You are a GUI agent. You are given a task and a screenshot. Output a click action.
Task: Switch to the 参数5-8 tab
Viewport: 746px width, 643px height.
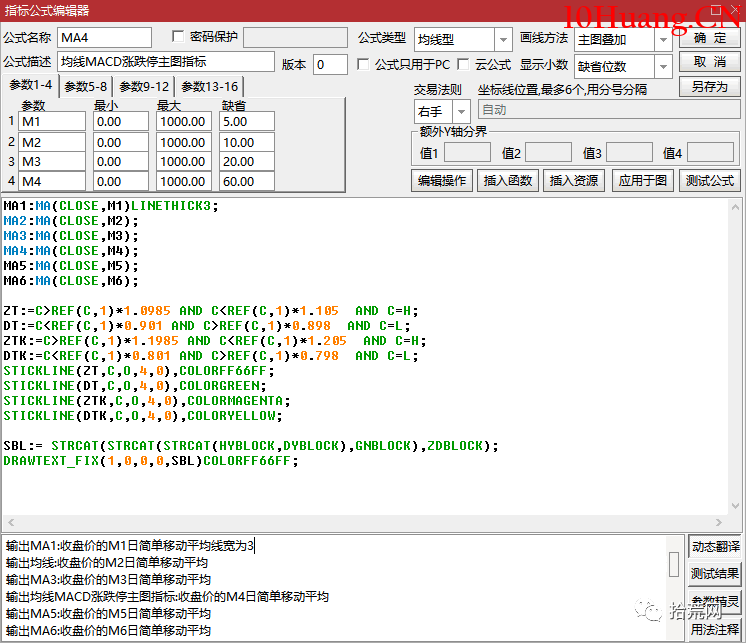click(x=86, y=87)
